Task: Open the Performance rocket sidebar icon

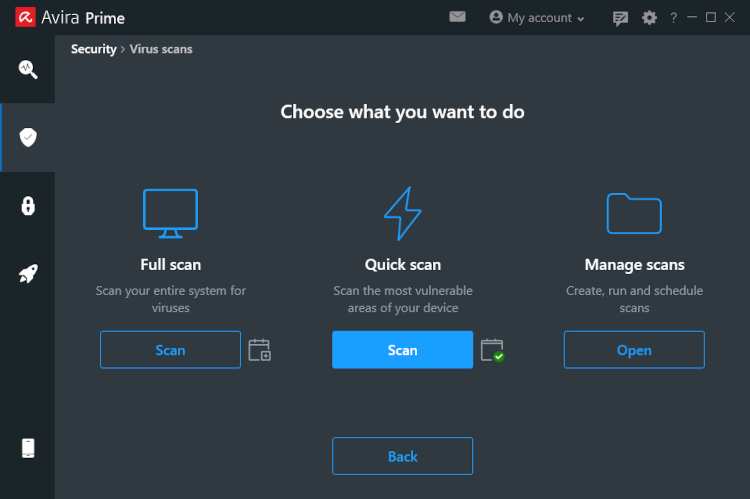Action: pos(28,274)
